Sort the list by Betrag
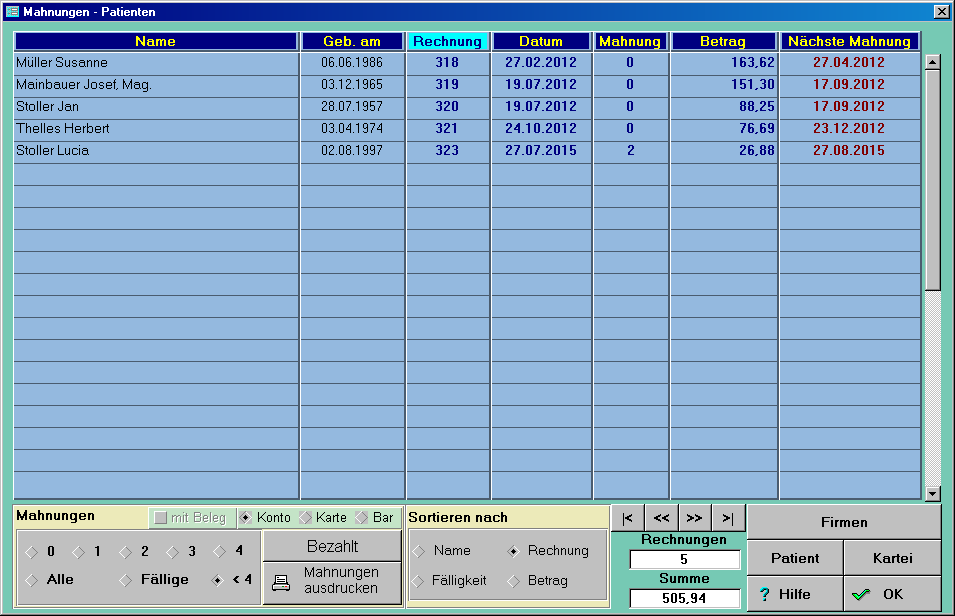 point(514,580)
